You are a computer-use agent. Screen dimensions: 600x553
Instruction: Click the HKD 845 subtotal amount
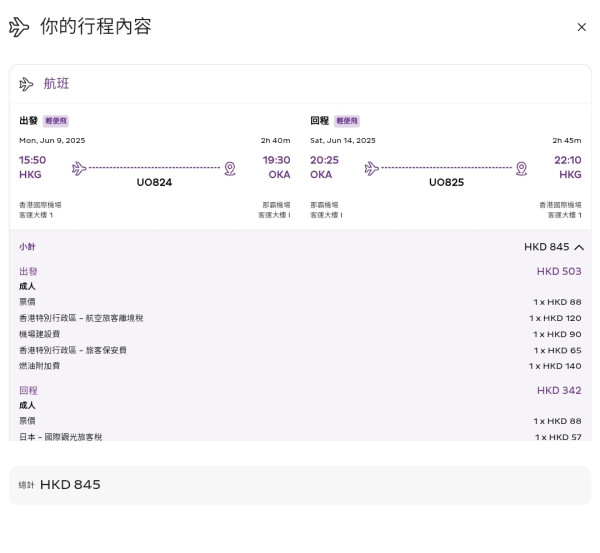(546, 247)
